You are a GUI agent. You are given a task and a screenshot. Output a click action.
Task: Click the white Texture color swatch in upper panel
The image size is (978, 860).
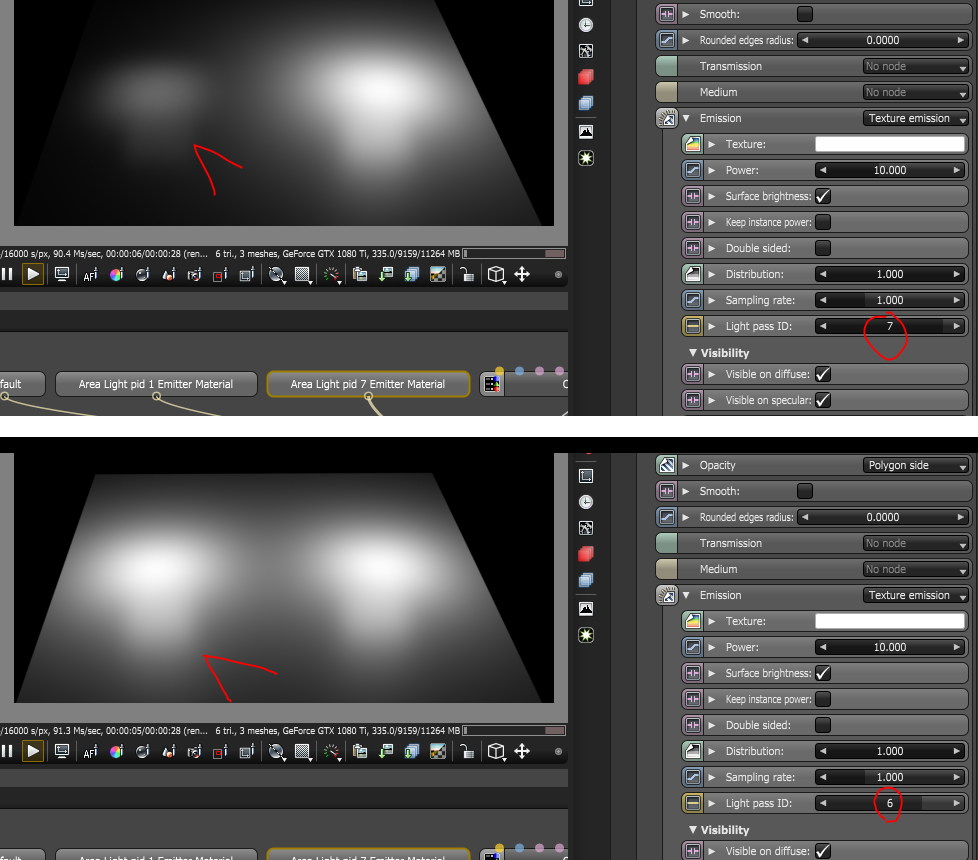click(x=890, y=144)
